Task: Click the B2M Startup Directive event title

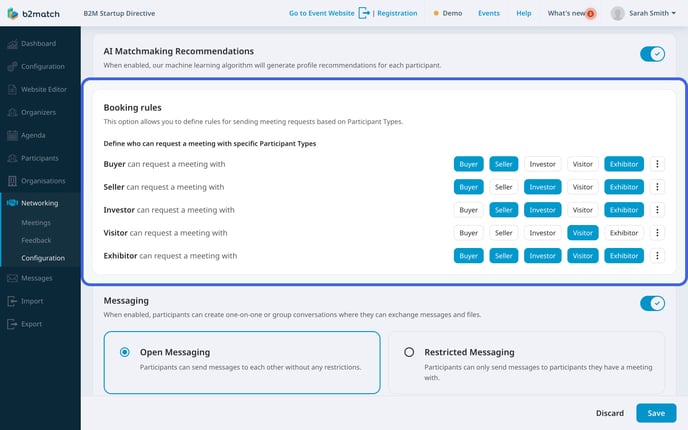Action: click(x=119, y=14)
